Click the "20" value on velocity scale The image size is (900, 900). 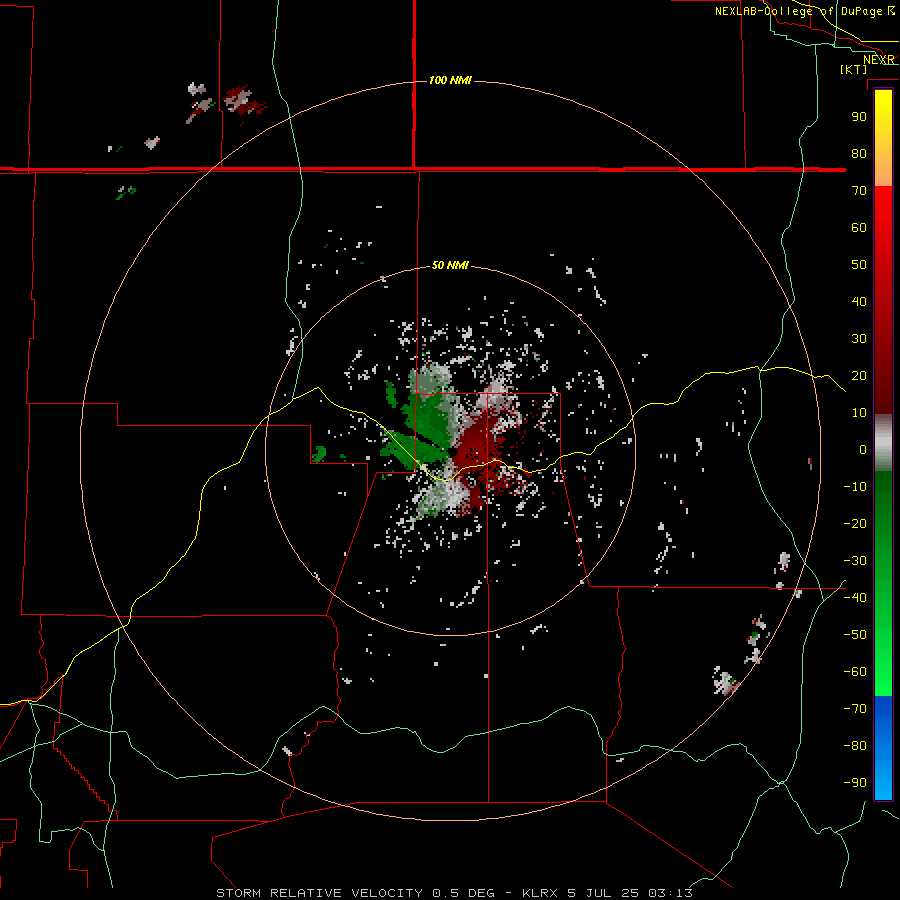[x=859, y=375]
